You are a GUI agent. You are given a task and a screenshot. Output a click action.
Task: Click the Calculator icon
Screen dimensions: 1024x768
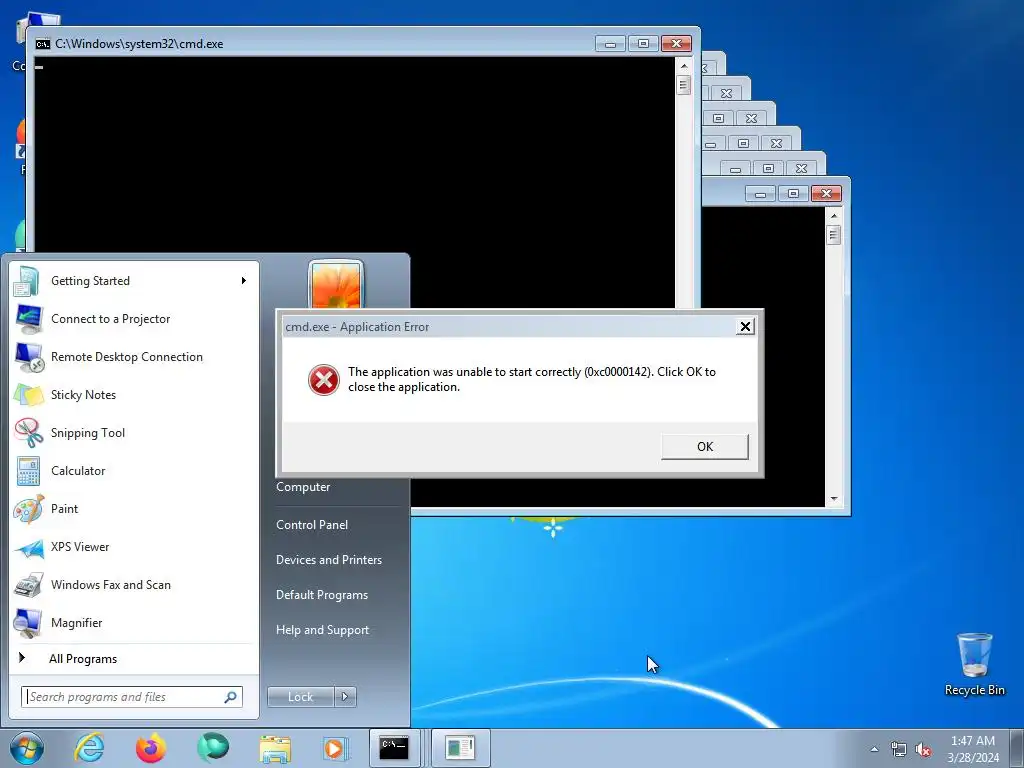(29, 471)
